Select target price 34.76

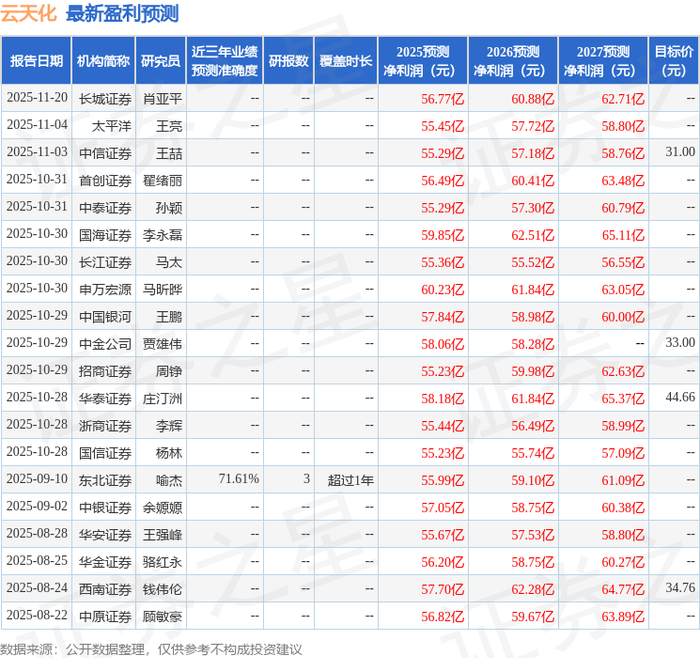coord(680,587)
